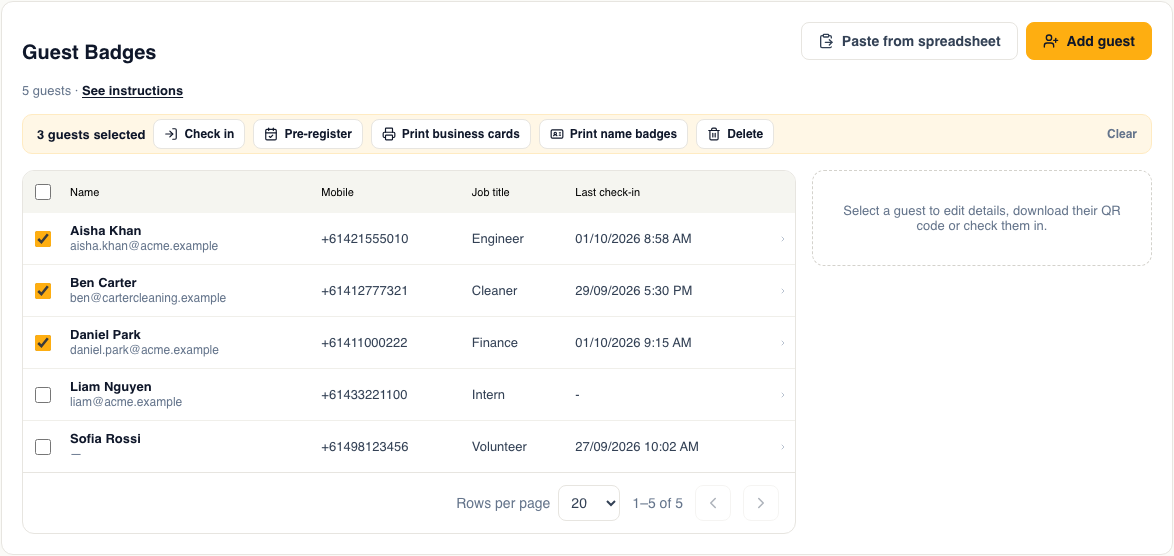Deselect Daniel Park's checkbox
1174x556 pixels.
point(43,343)
